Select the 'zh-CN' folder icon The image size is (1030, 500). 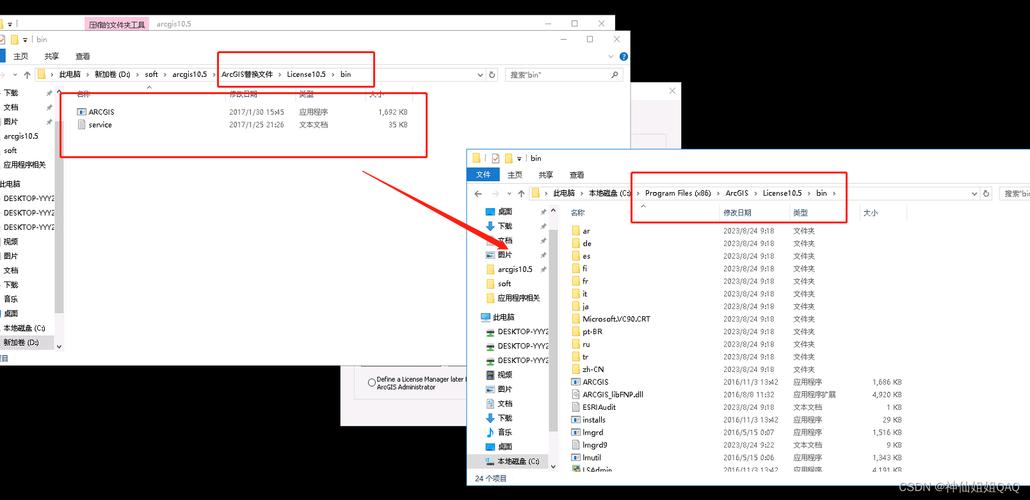point(576,369)
